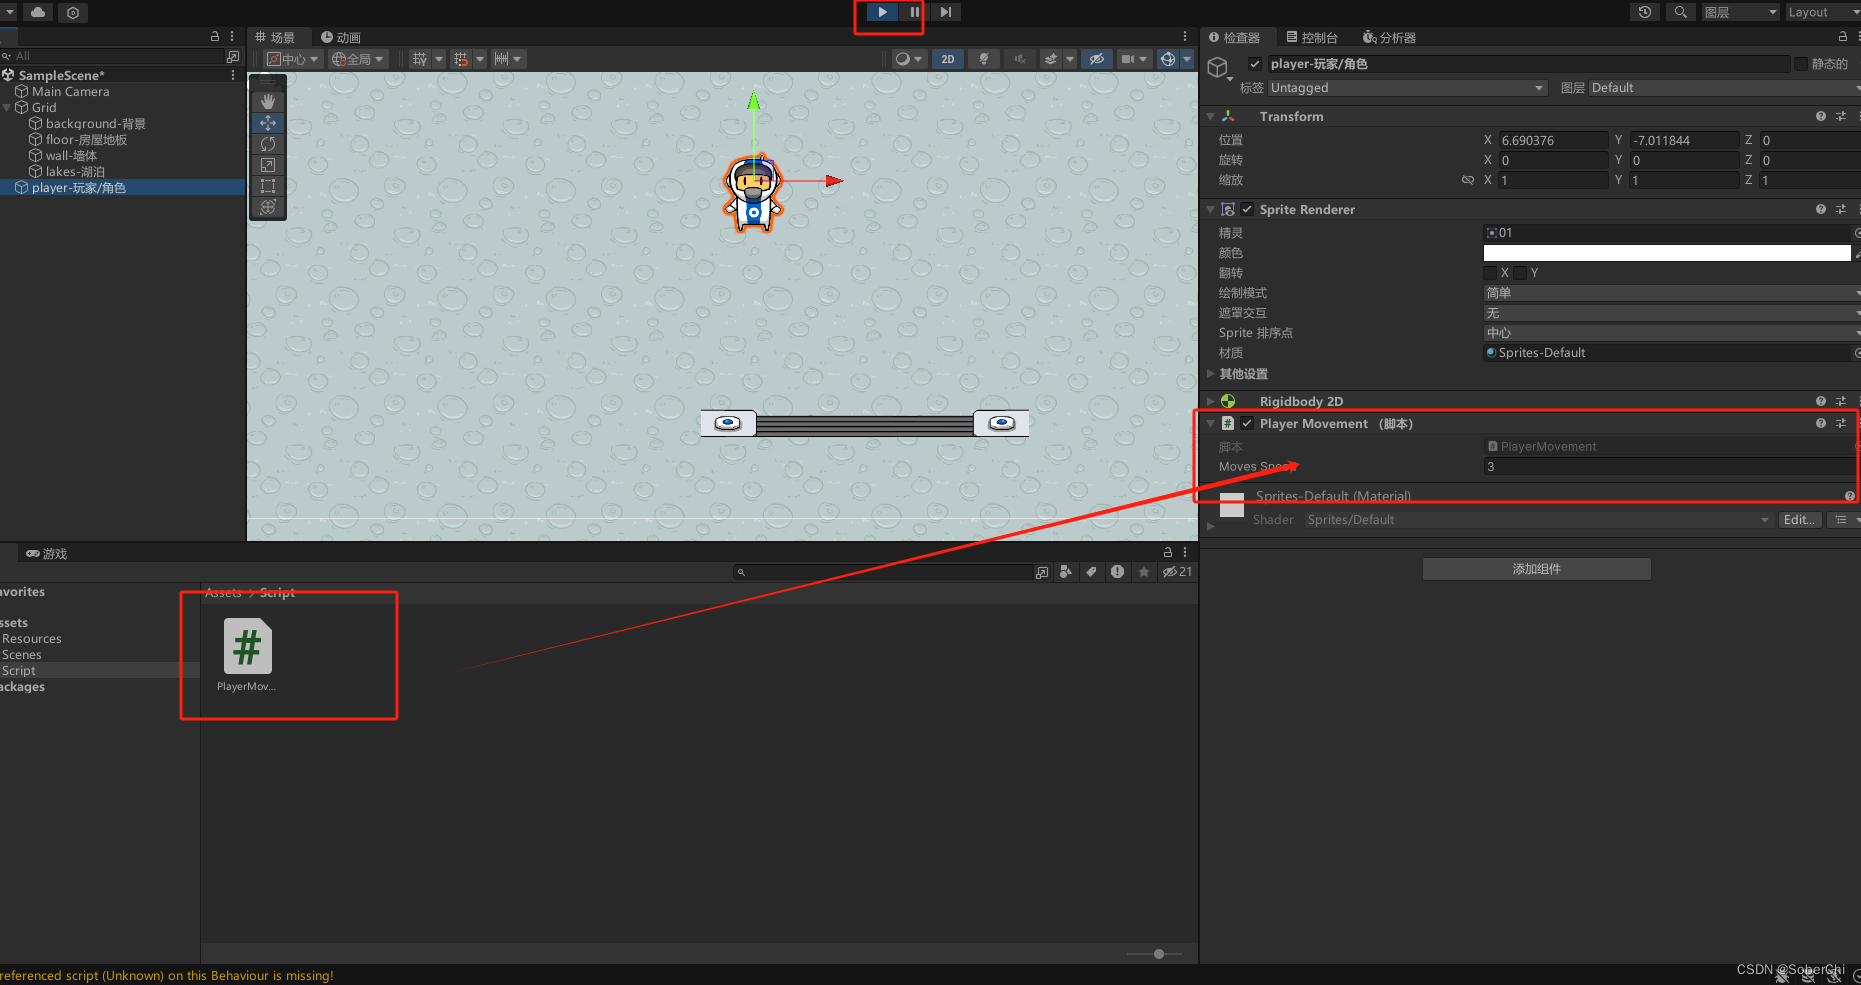Click the Step frame button
The height and width of the screenshot is (985, 1861).
click(946, 12)
